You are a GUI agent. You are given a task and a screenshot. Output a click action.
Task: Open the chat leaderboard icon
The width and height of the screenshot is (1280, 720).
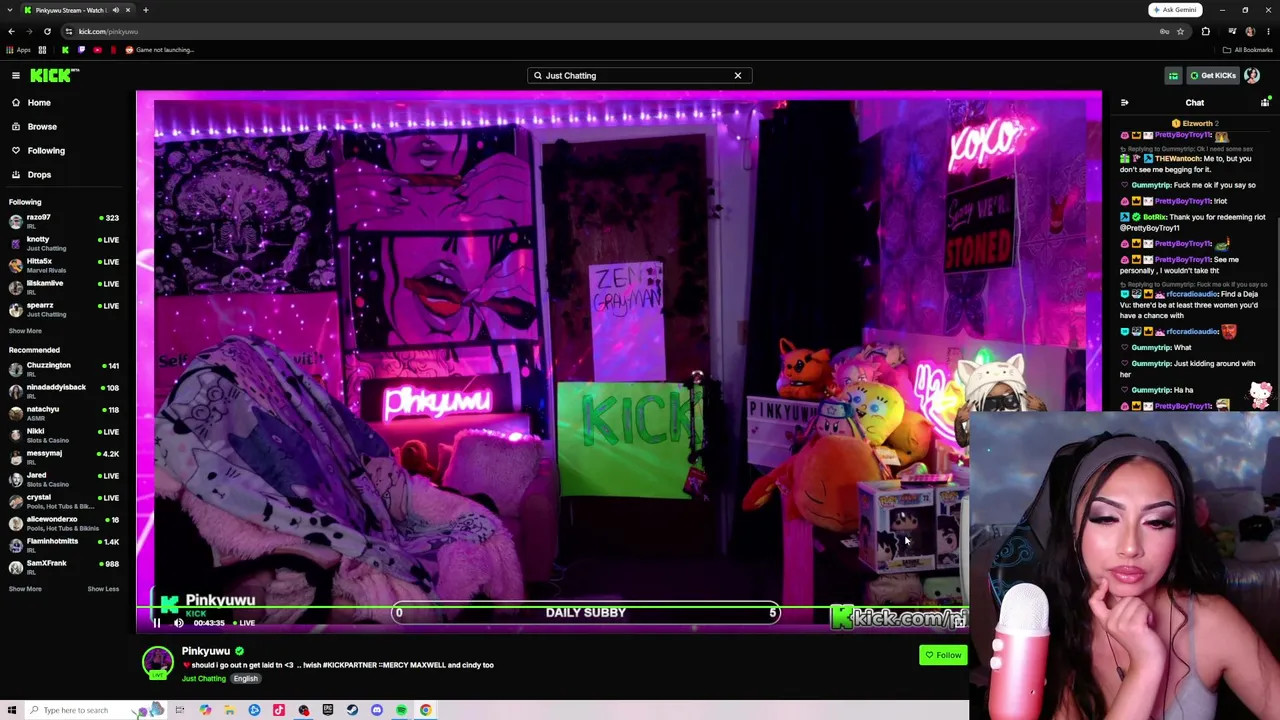point(1265,102)
